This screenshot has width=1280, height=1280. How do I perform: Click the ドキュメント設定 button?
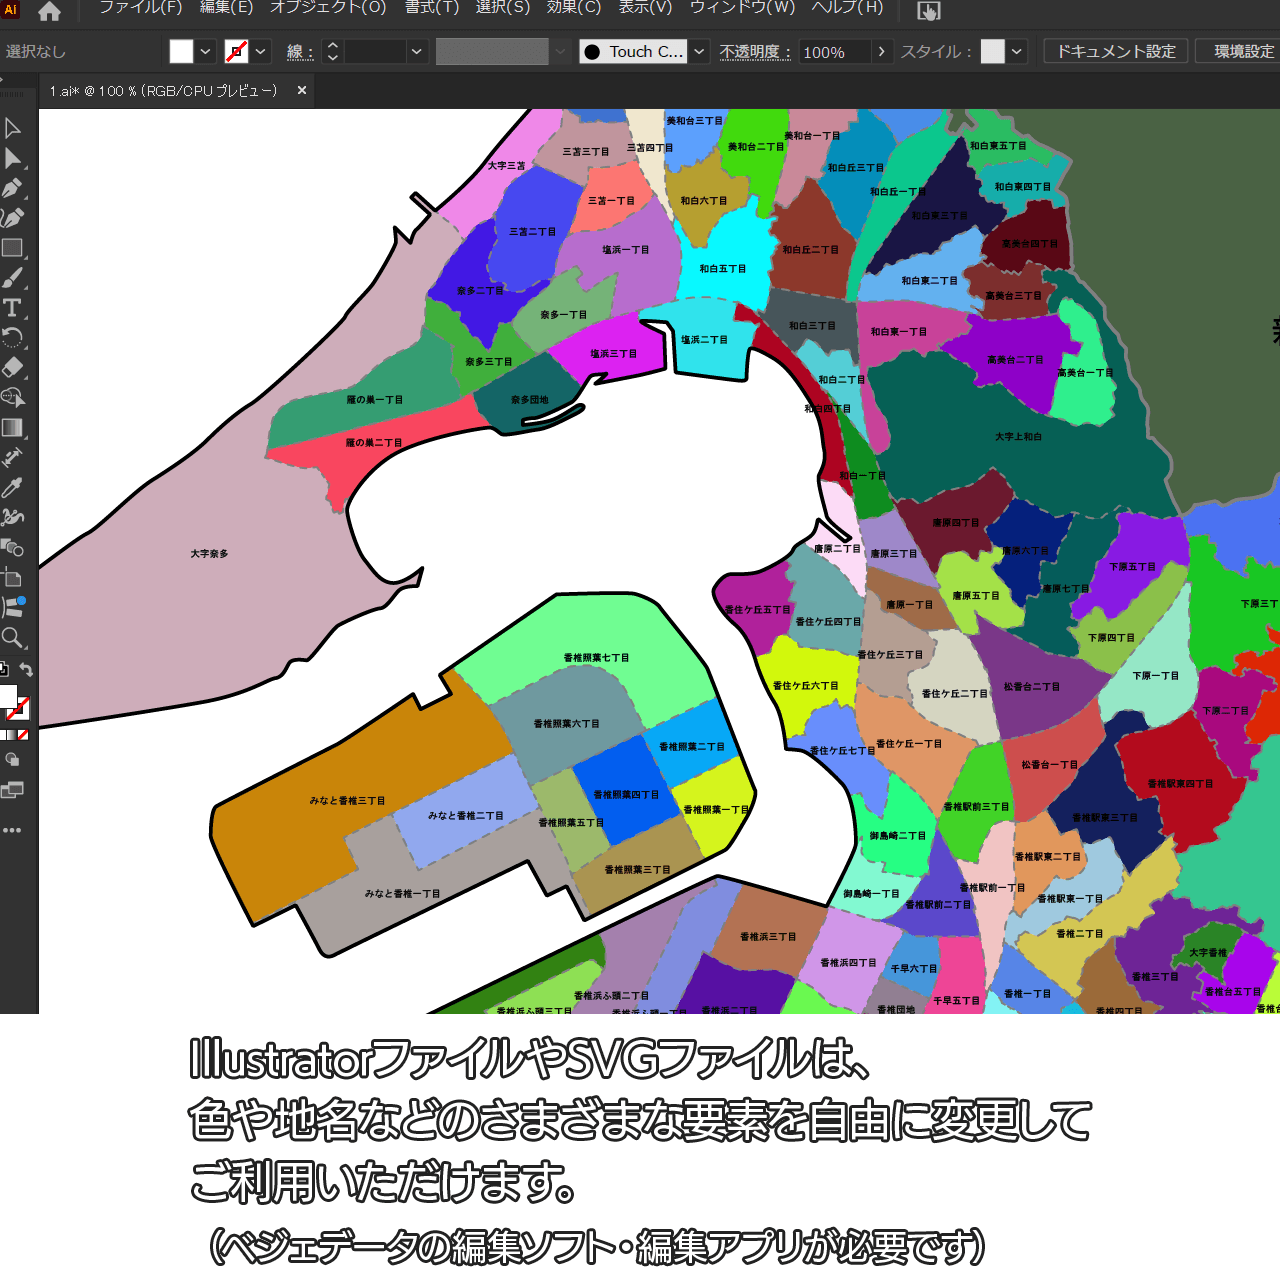[1116, 51]
